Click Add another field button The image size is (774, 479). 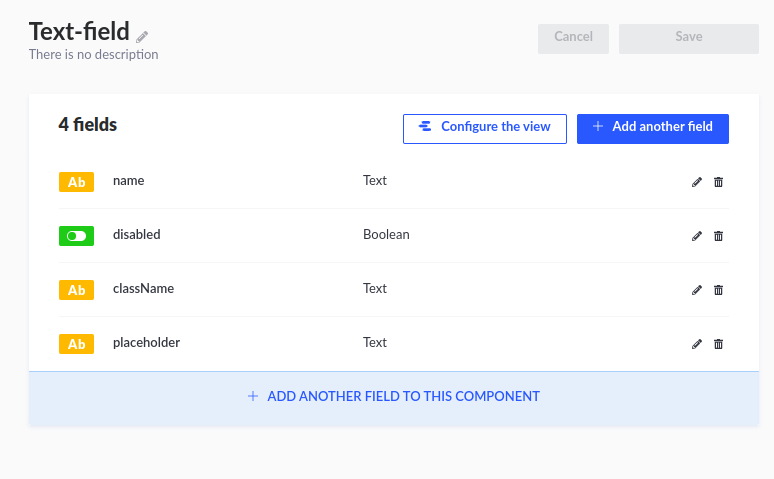[653, 129]
